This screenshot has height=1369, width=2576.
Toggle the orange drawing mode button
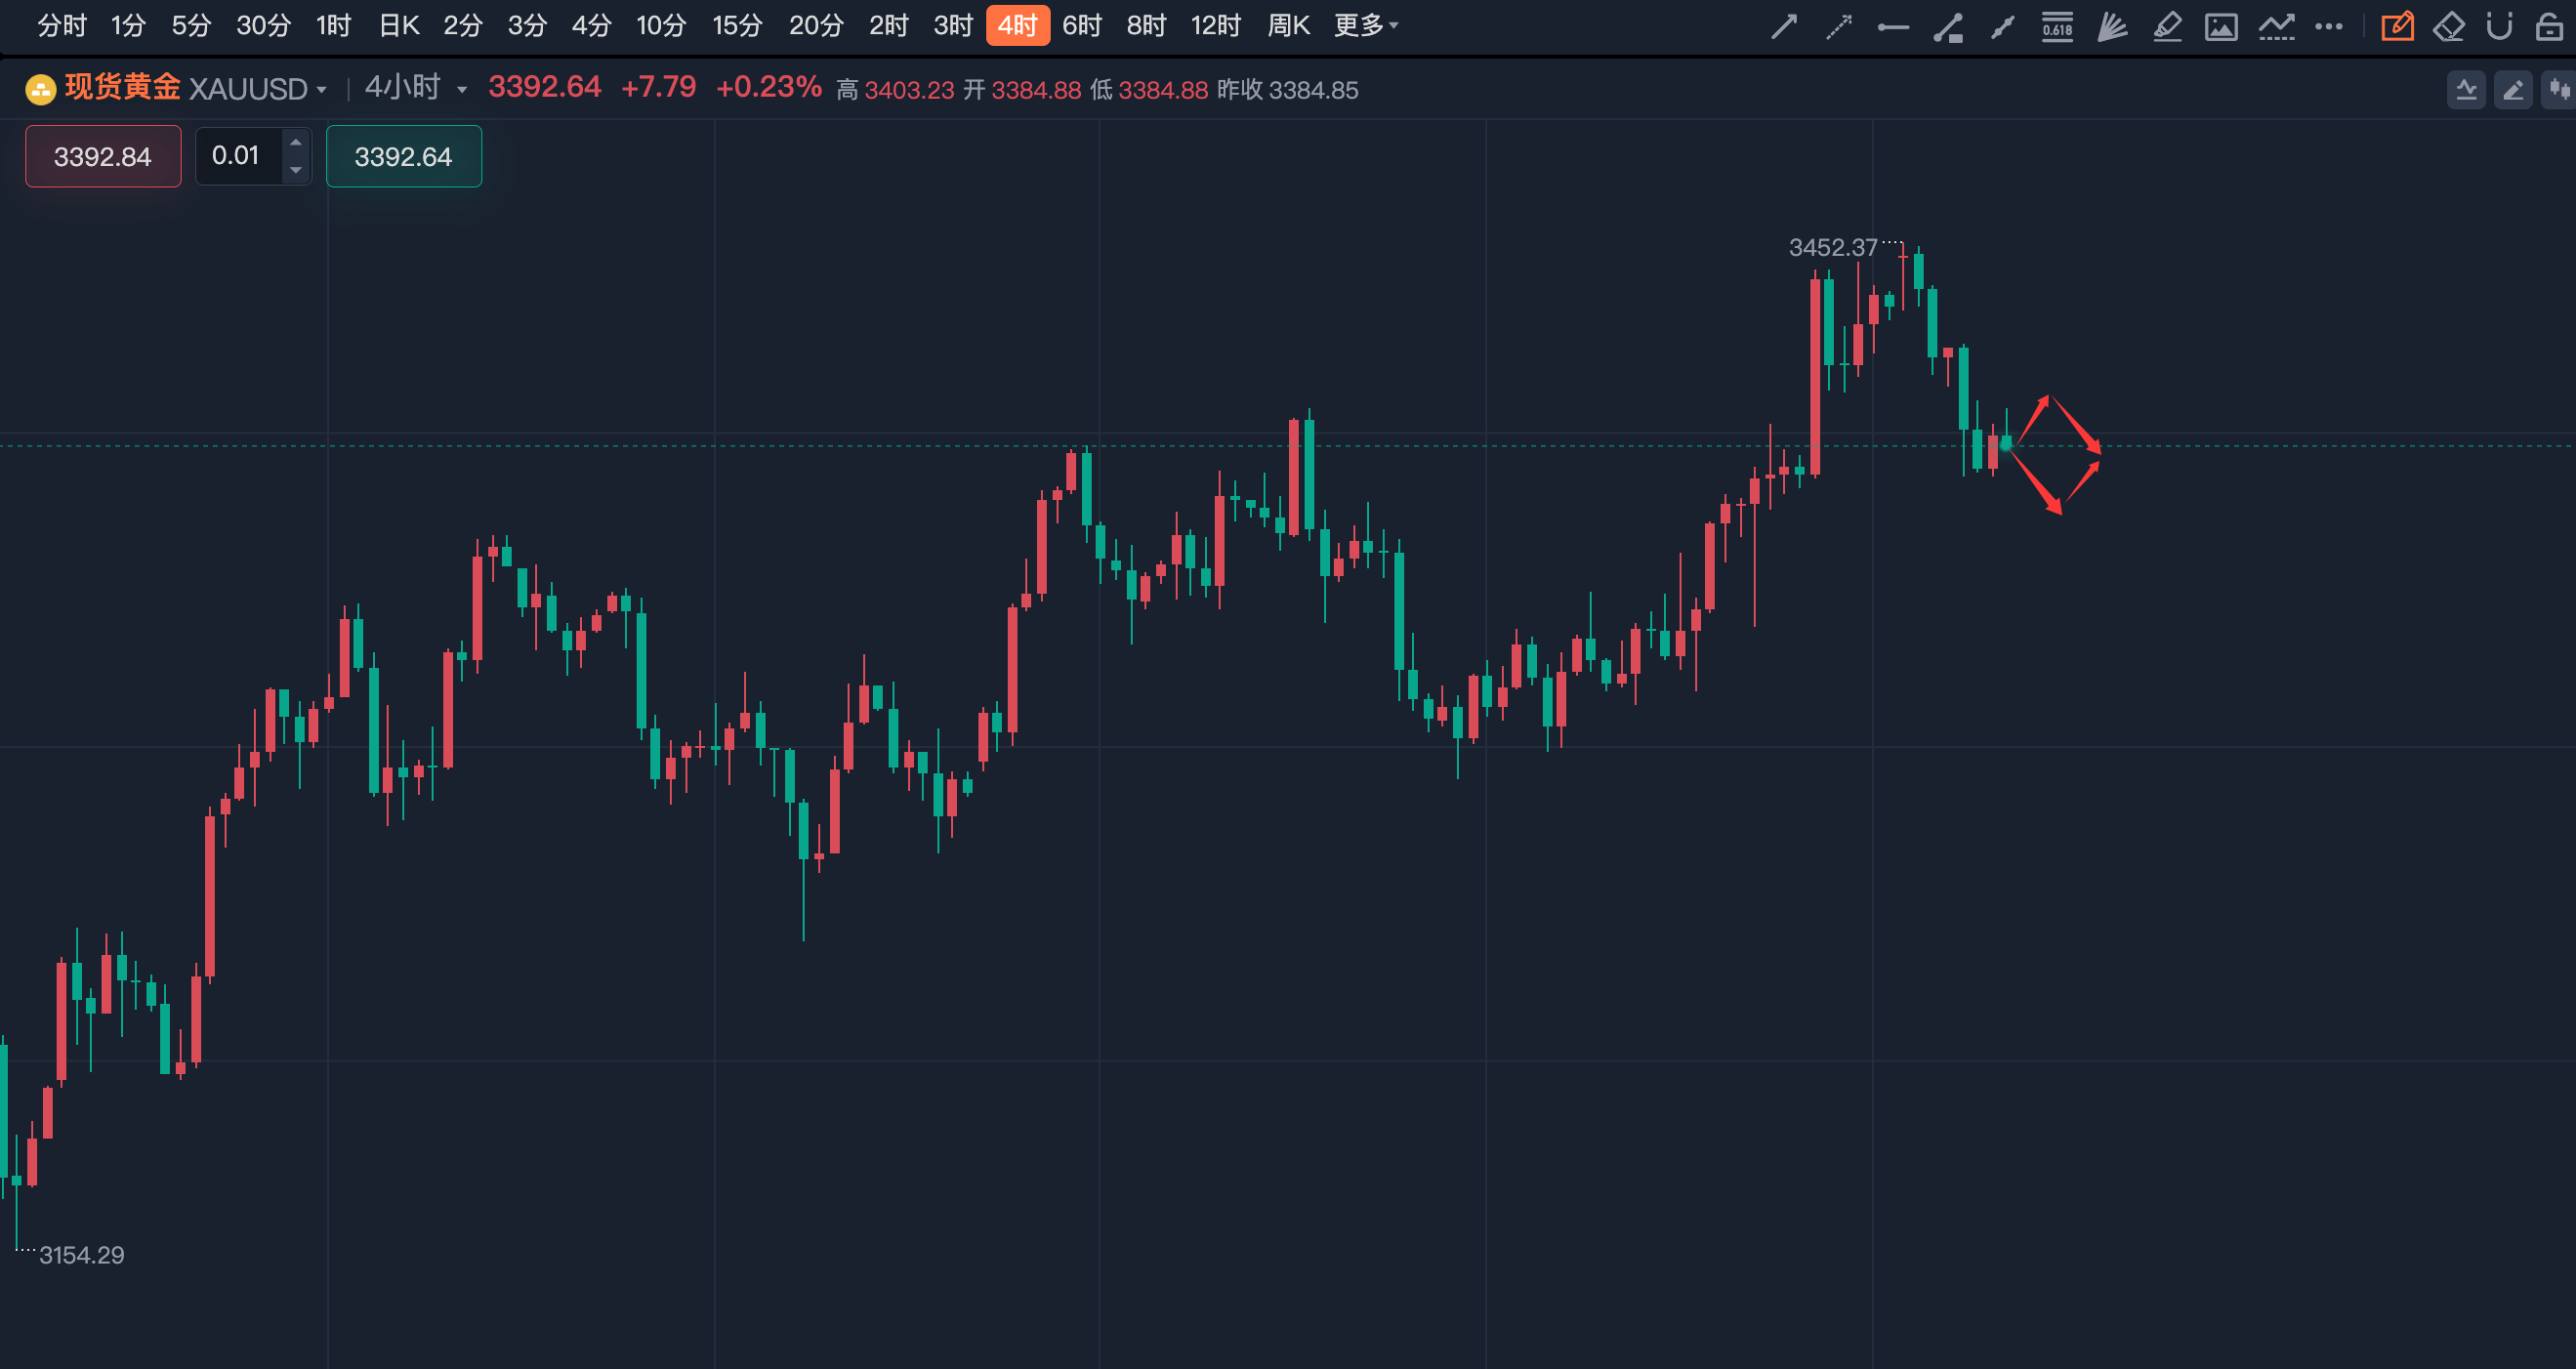tap(2397, 26)
